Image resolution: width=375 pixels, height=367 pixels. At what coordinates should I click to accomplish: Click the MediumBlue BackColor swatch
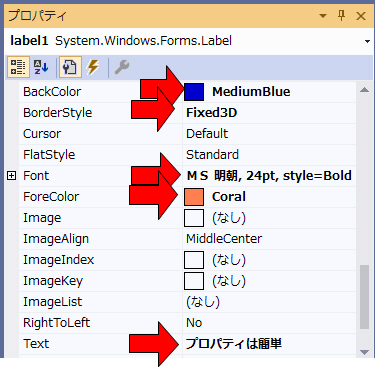point(194,92)
